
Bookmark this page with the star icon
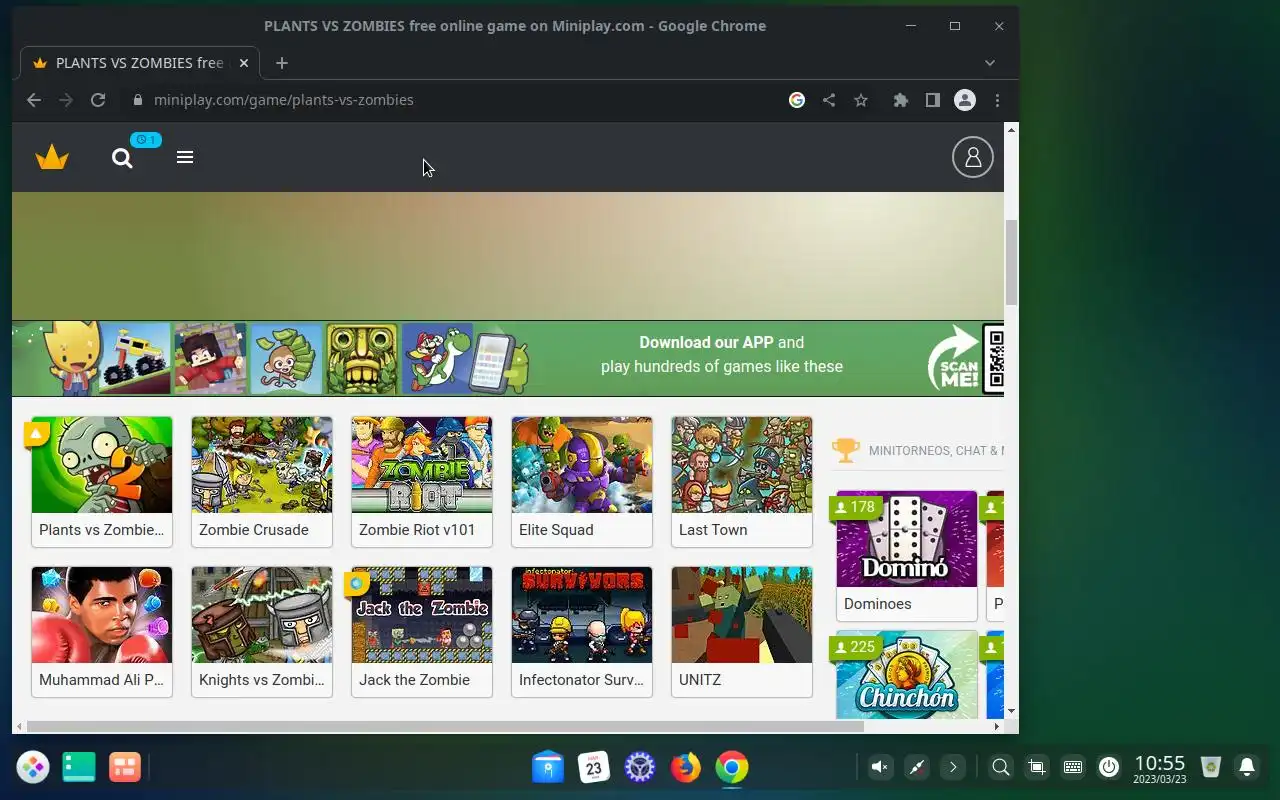tap(861, 100)
